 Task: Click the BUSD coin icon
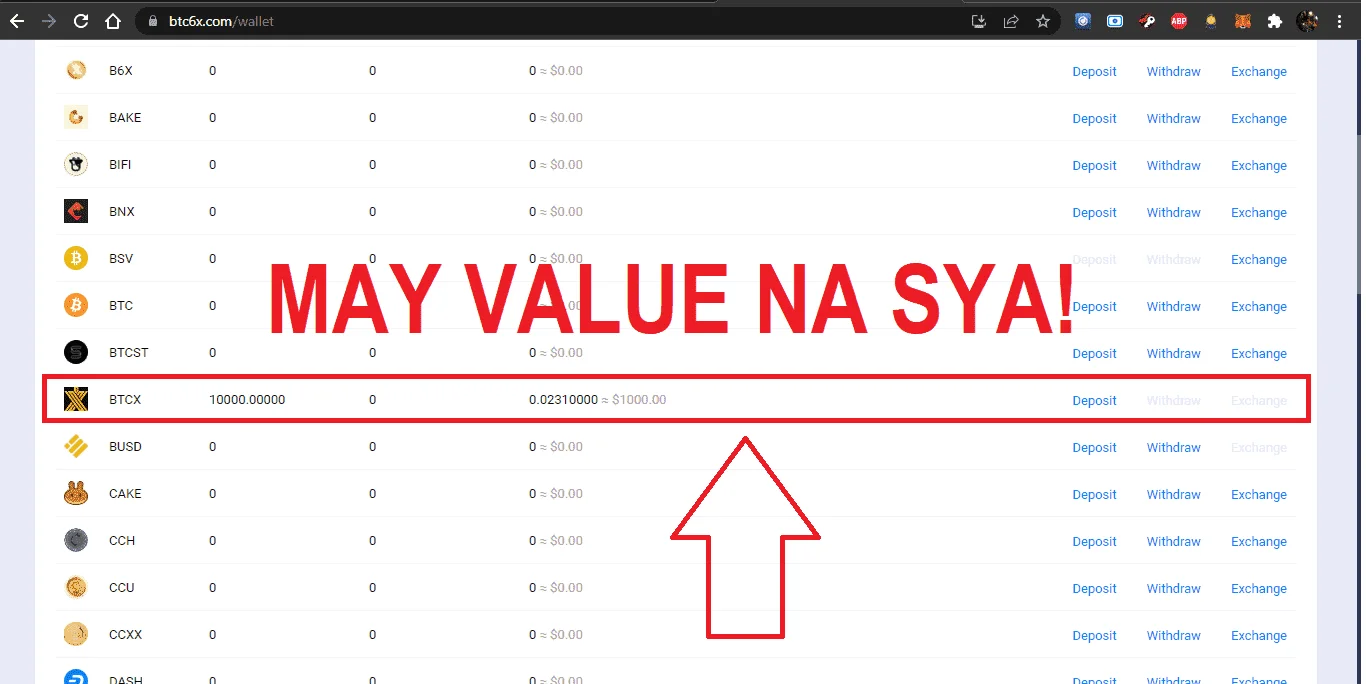[x=76, y=447]
